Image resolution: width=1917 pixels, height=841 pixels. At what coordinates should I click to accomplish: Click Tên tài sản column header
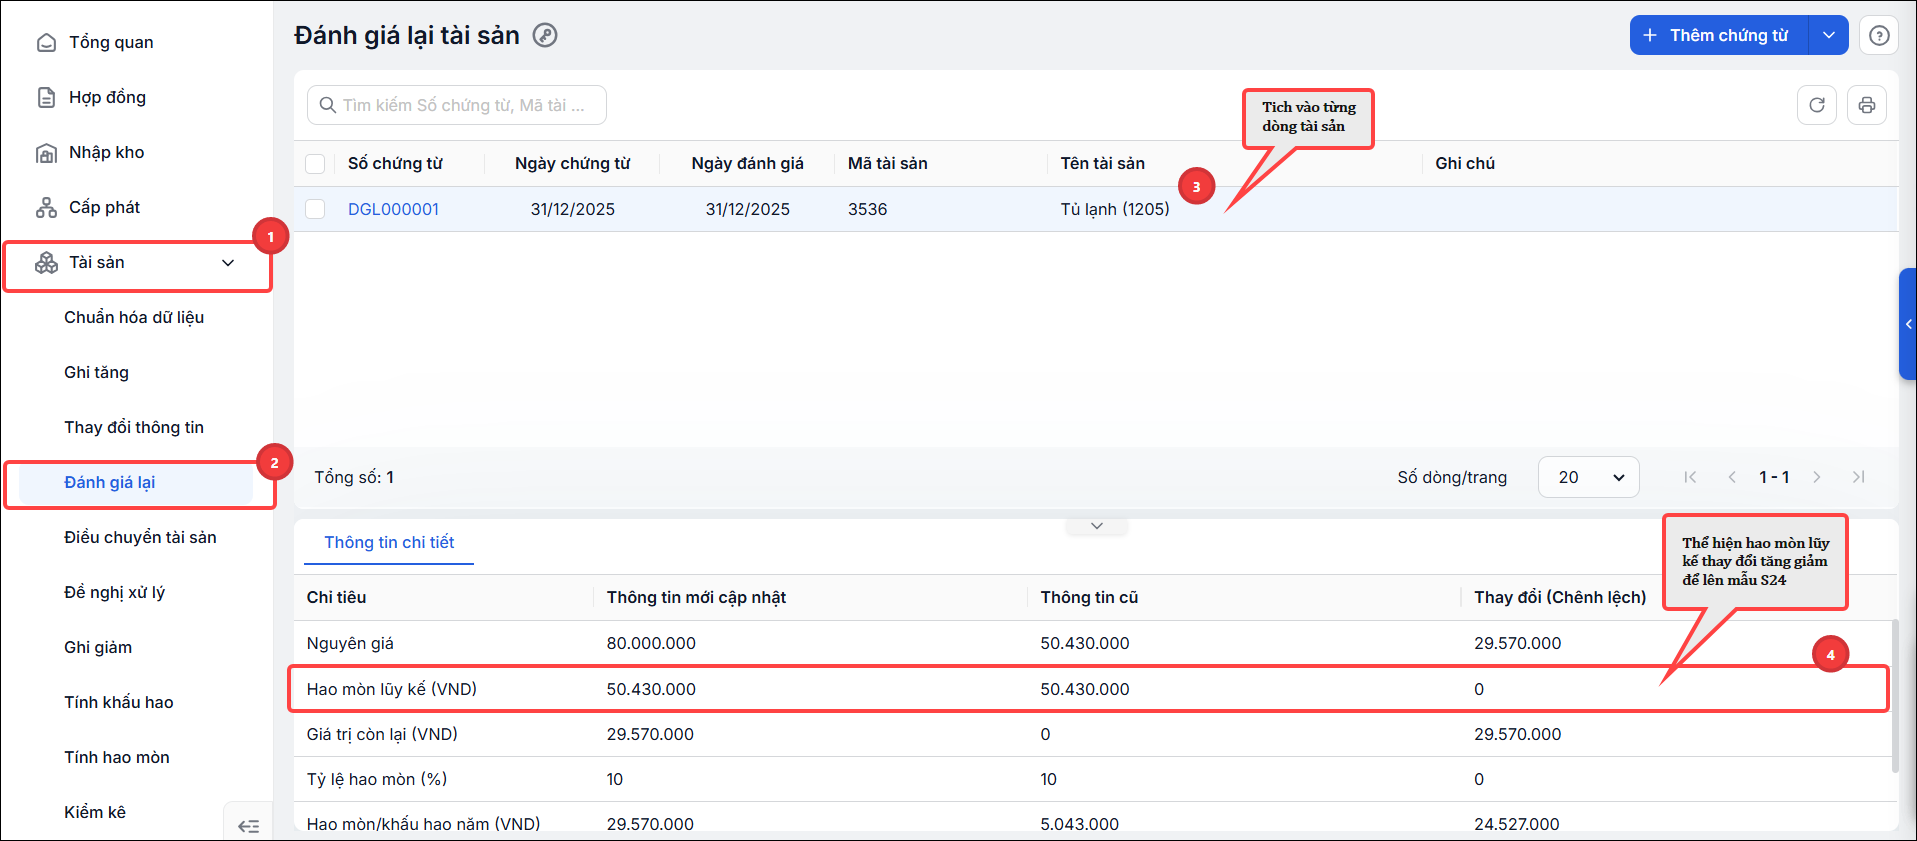[x=1103, y=163]
